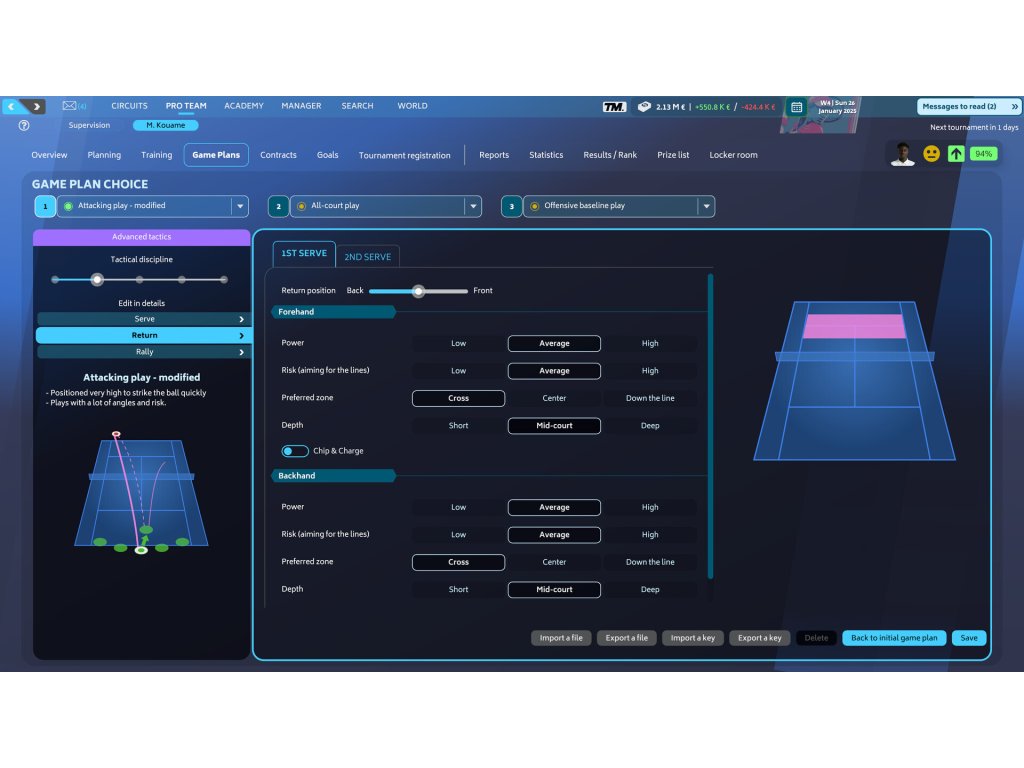Set Forehand Preferred zone Down the line

pos(650,398)
